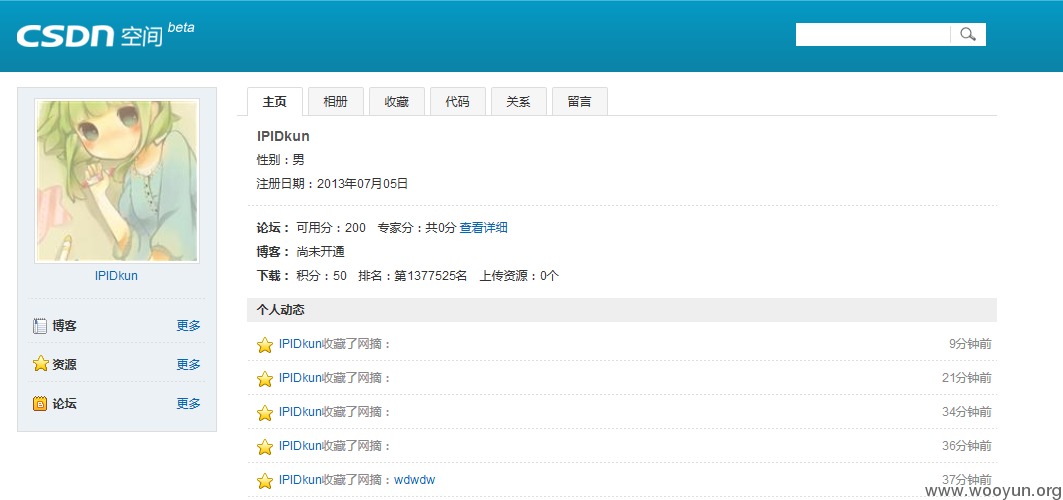Click IPIDkun link in the 34分钟前 entry
This screenshot has height=500, width=1063.
(x=300, y=411)
